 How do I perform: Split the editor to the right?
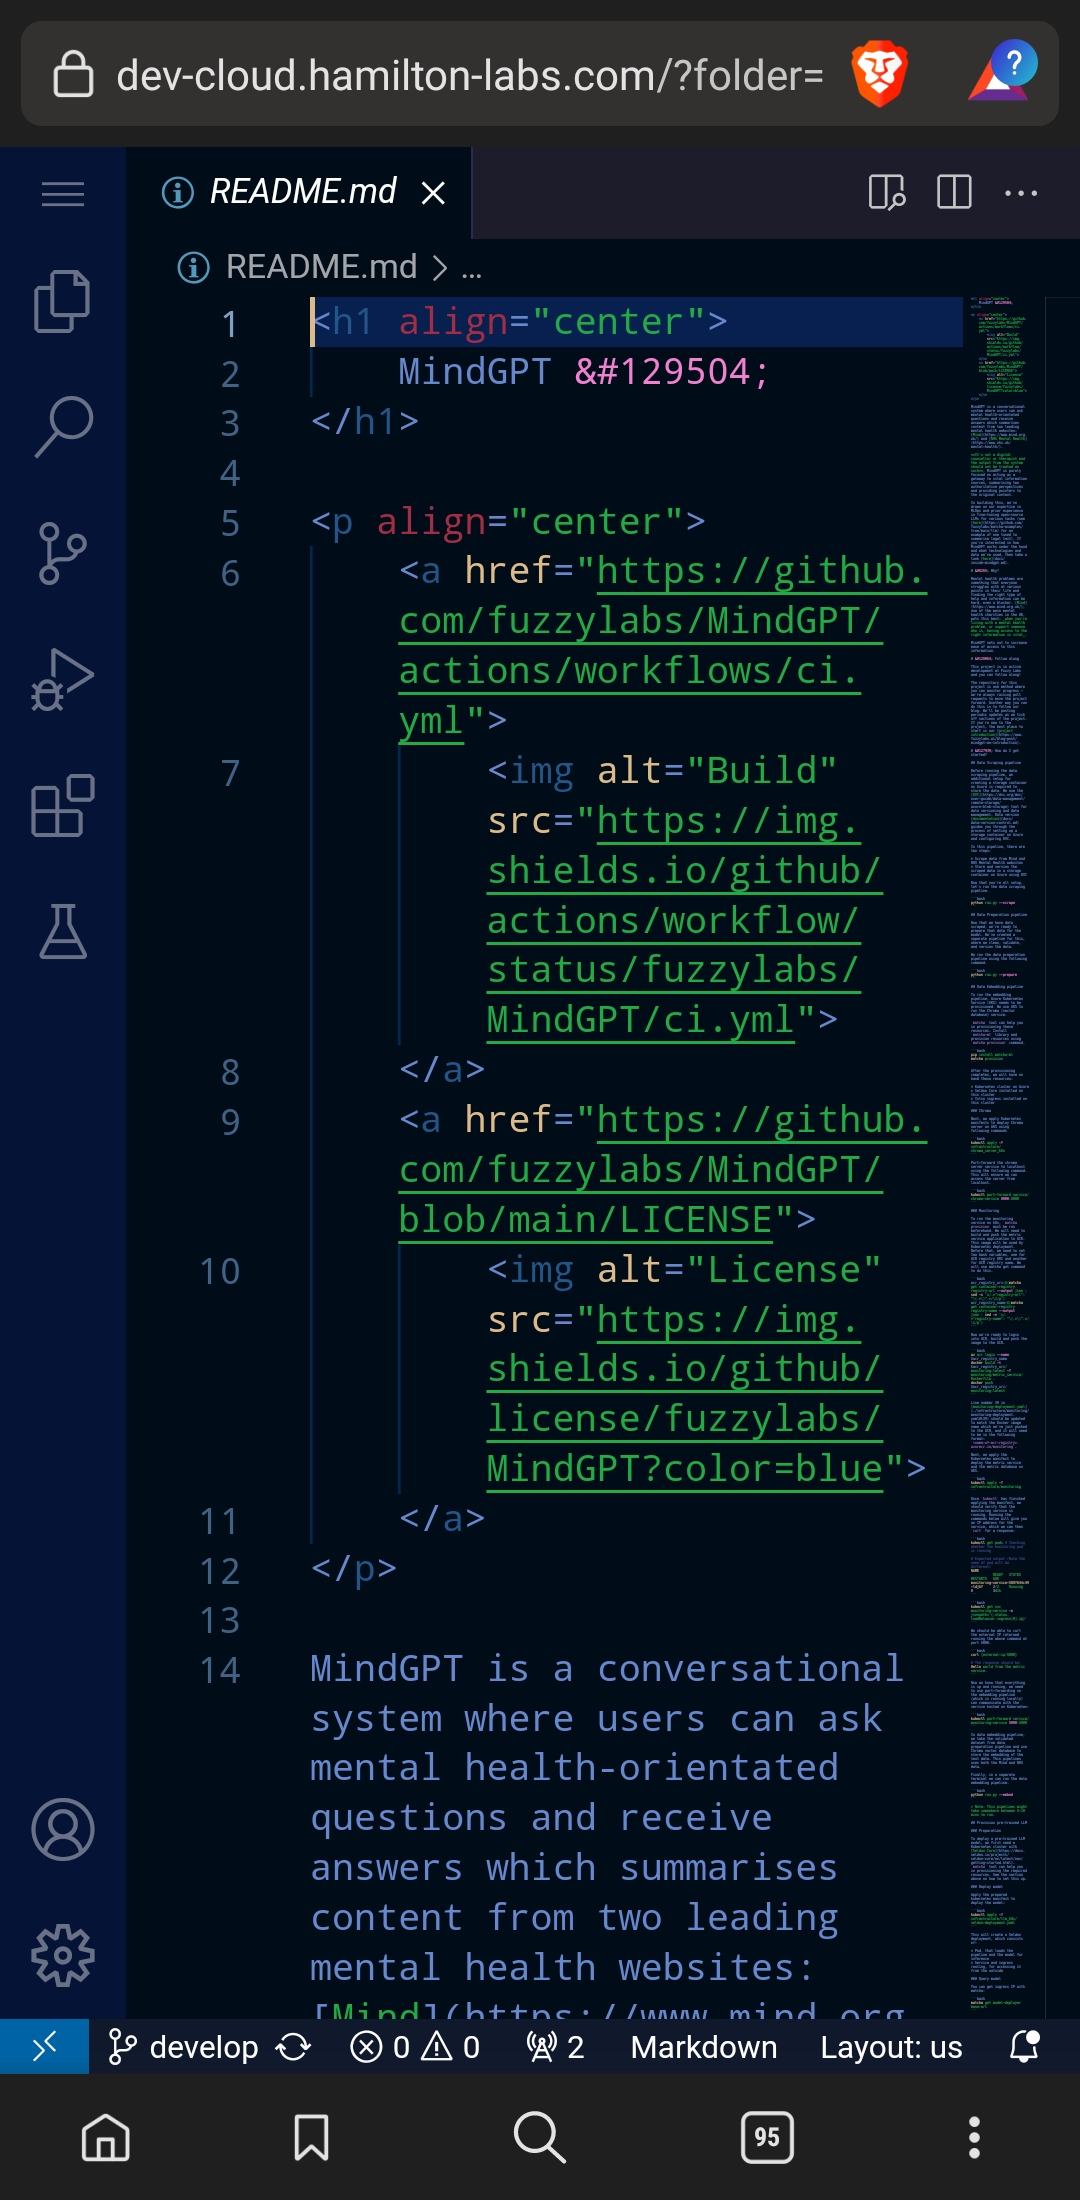coord(953,192)
